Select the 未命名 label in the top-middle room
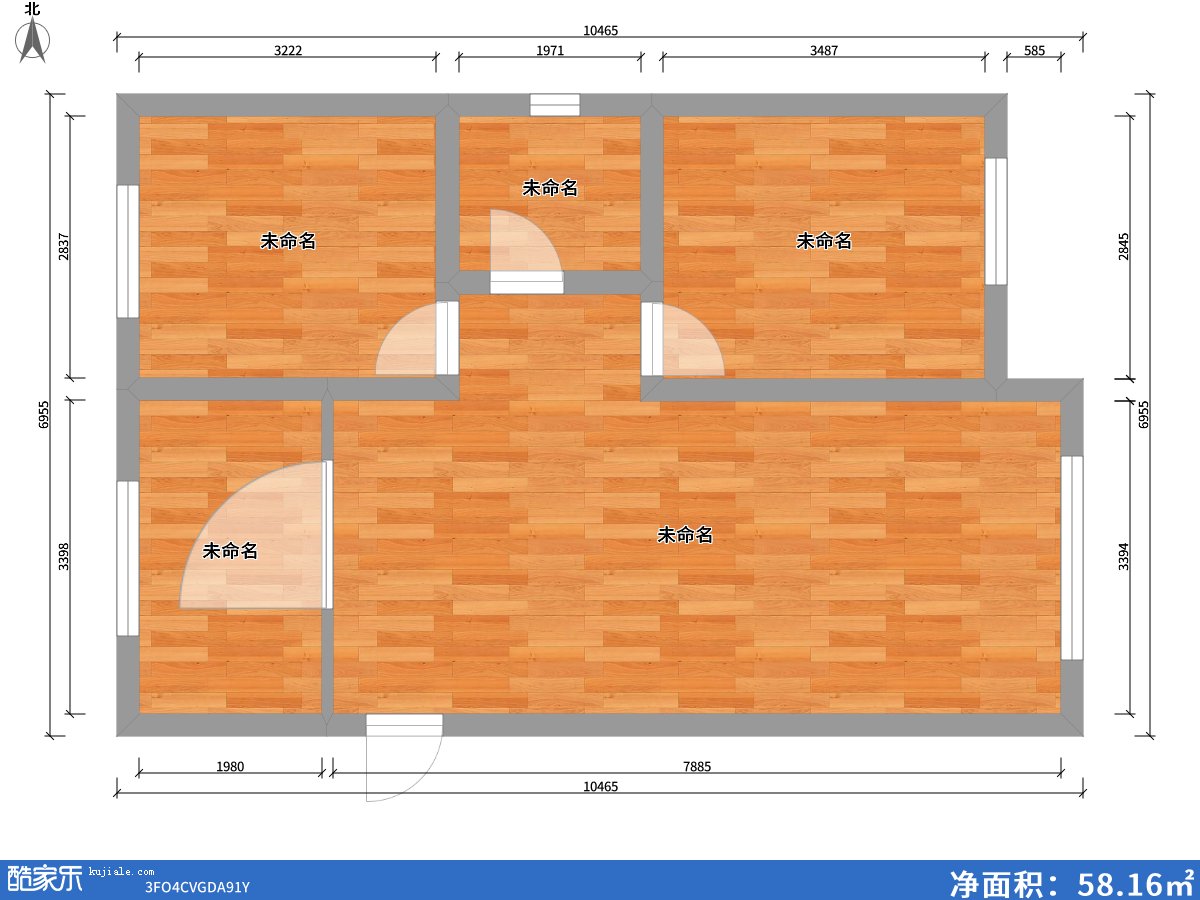 click(550, 188)
